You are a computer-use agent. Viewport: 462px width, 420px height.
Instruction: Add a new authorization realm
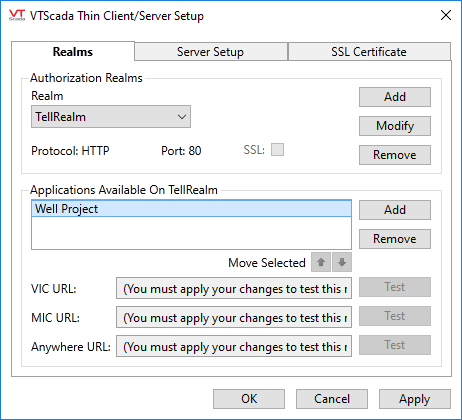click(x=395, y=97)
